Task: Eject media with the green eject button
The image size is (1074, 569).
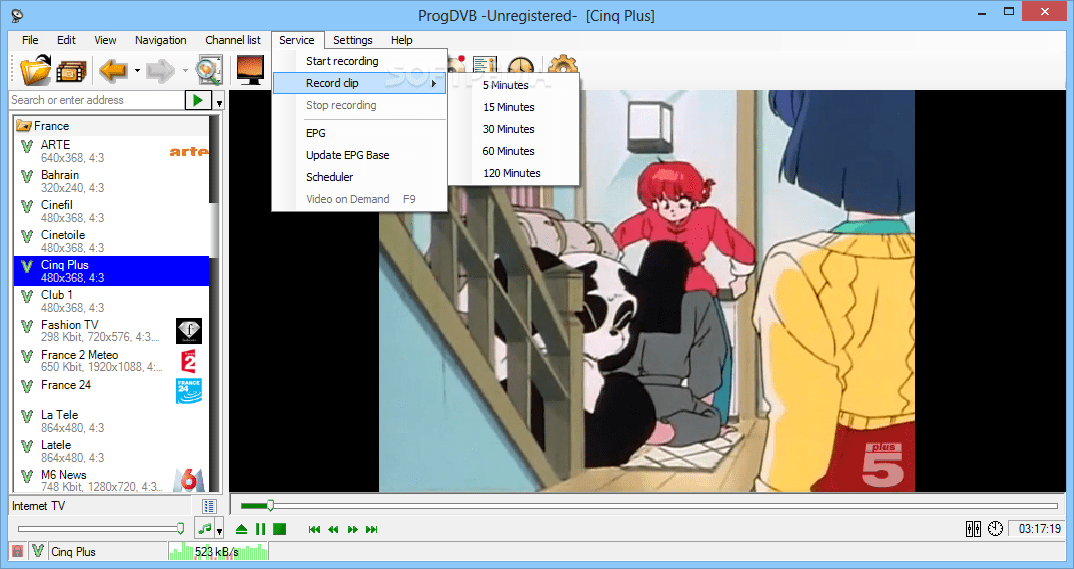Action: coord(241,529)
